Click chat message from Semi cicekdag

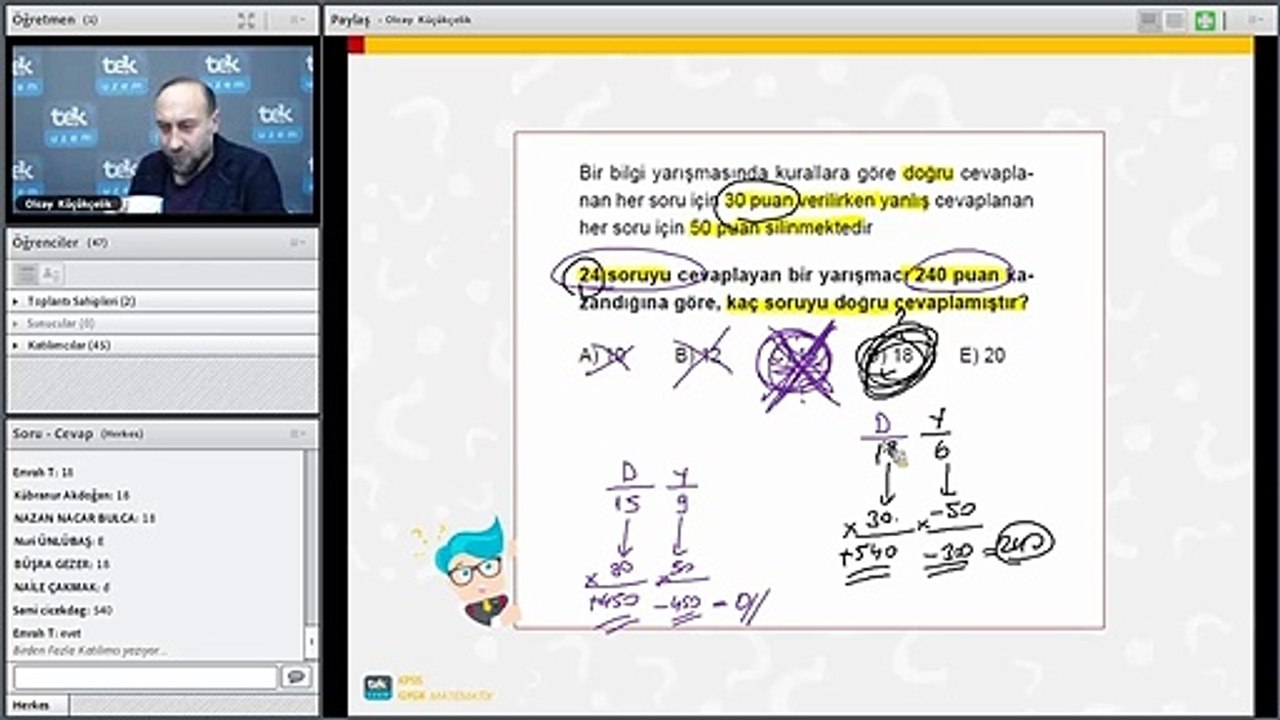(x=62, y=610)
